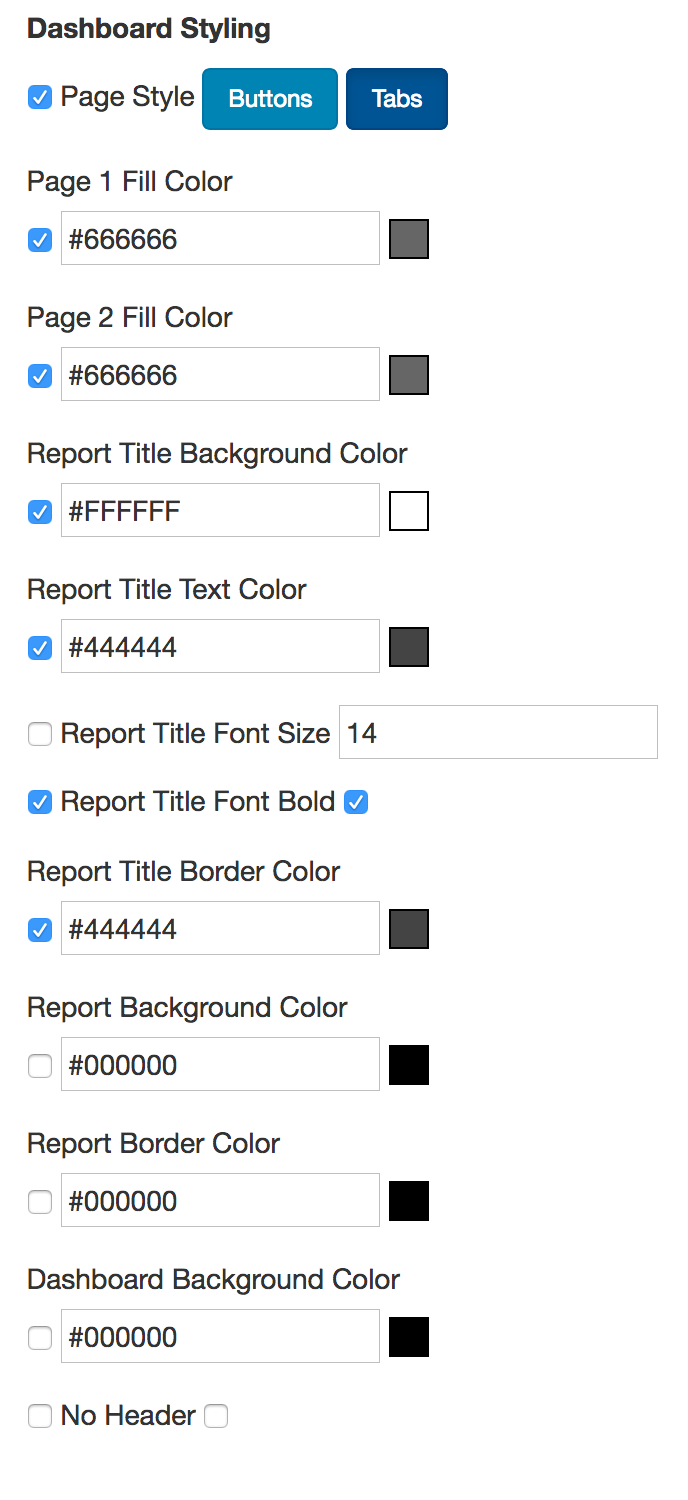Uncheck the Page 2 Fill Color option
This screenshot has width=688, height=1500.
point(39,375)
